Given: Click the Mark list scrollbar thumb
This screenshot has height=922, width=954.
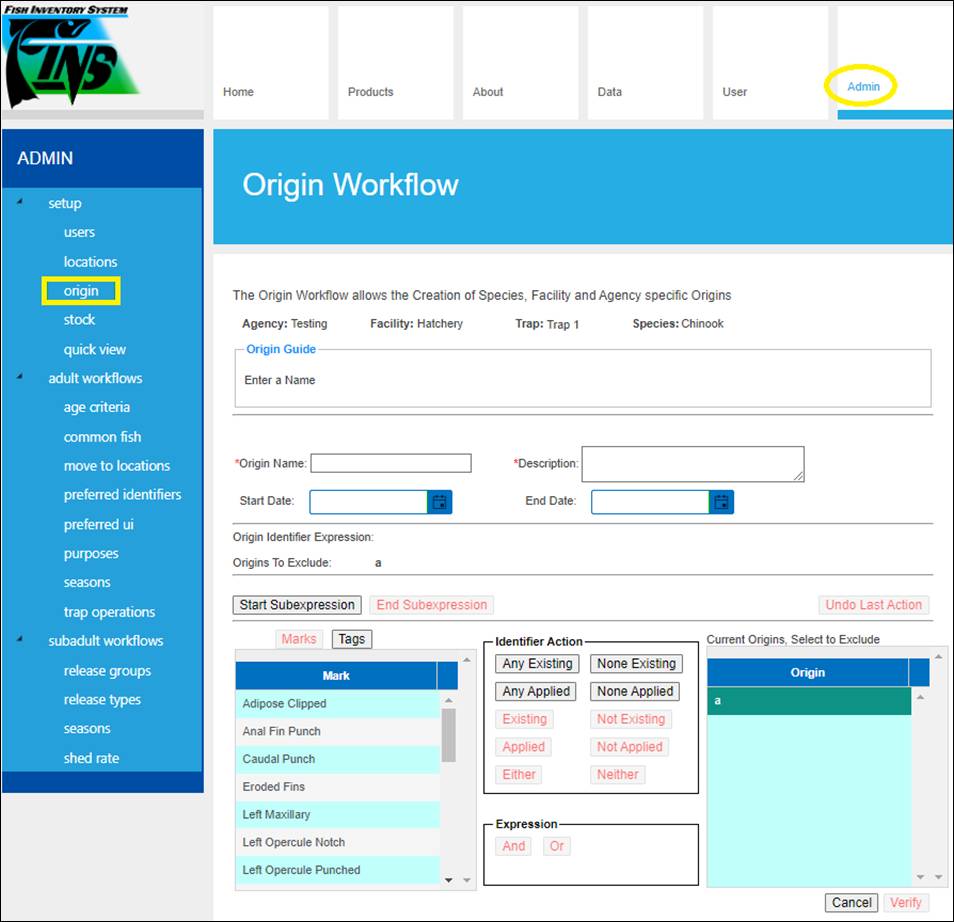Looking at the screenshot, I should (448, 735).
